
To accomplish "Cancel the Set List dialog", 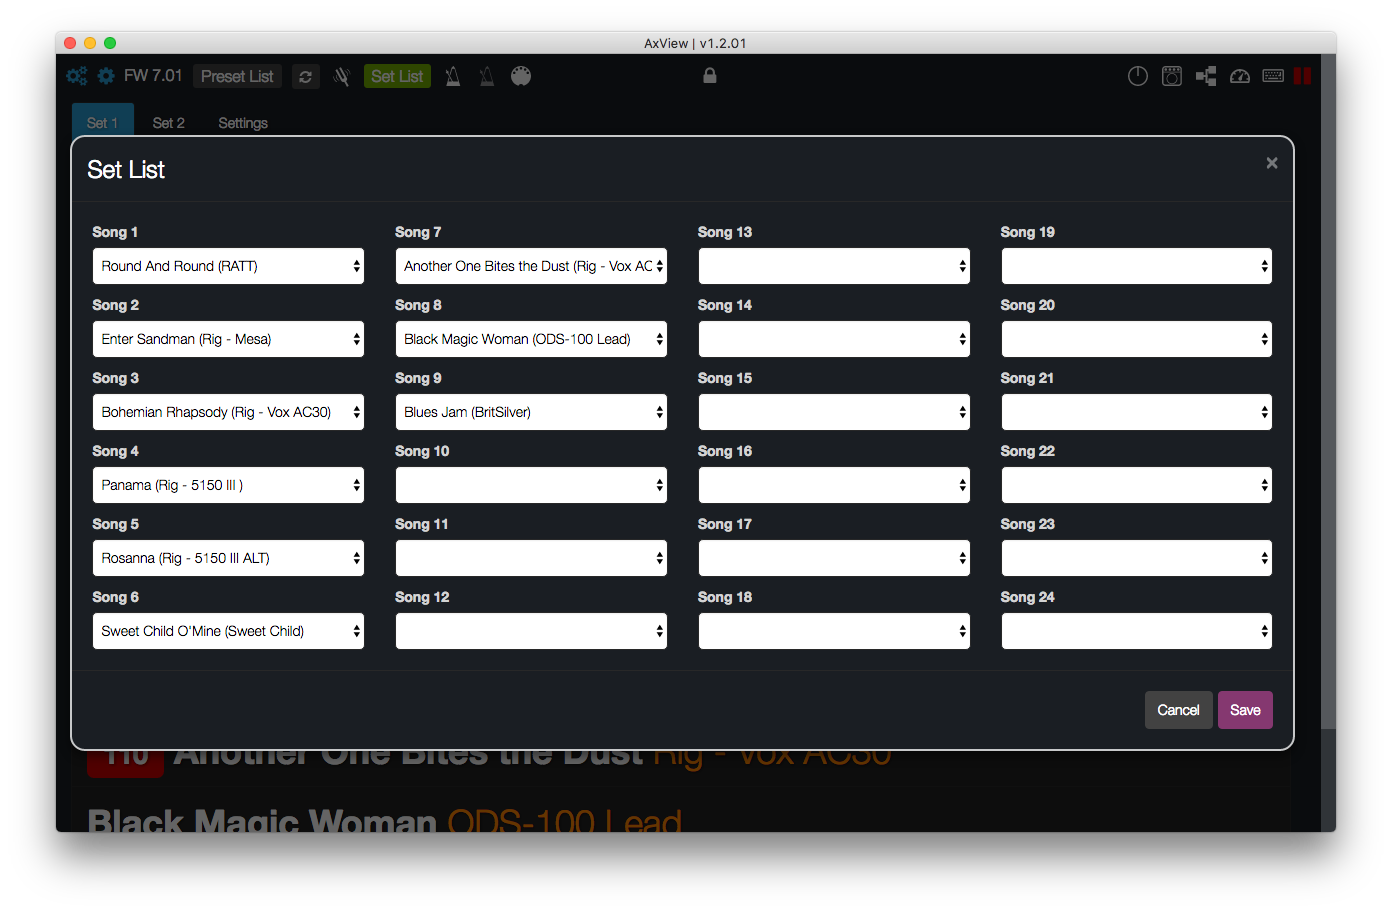I will point(1178,710).
